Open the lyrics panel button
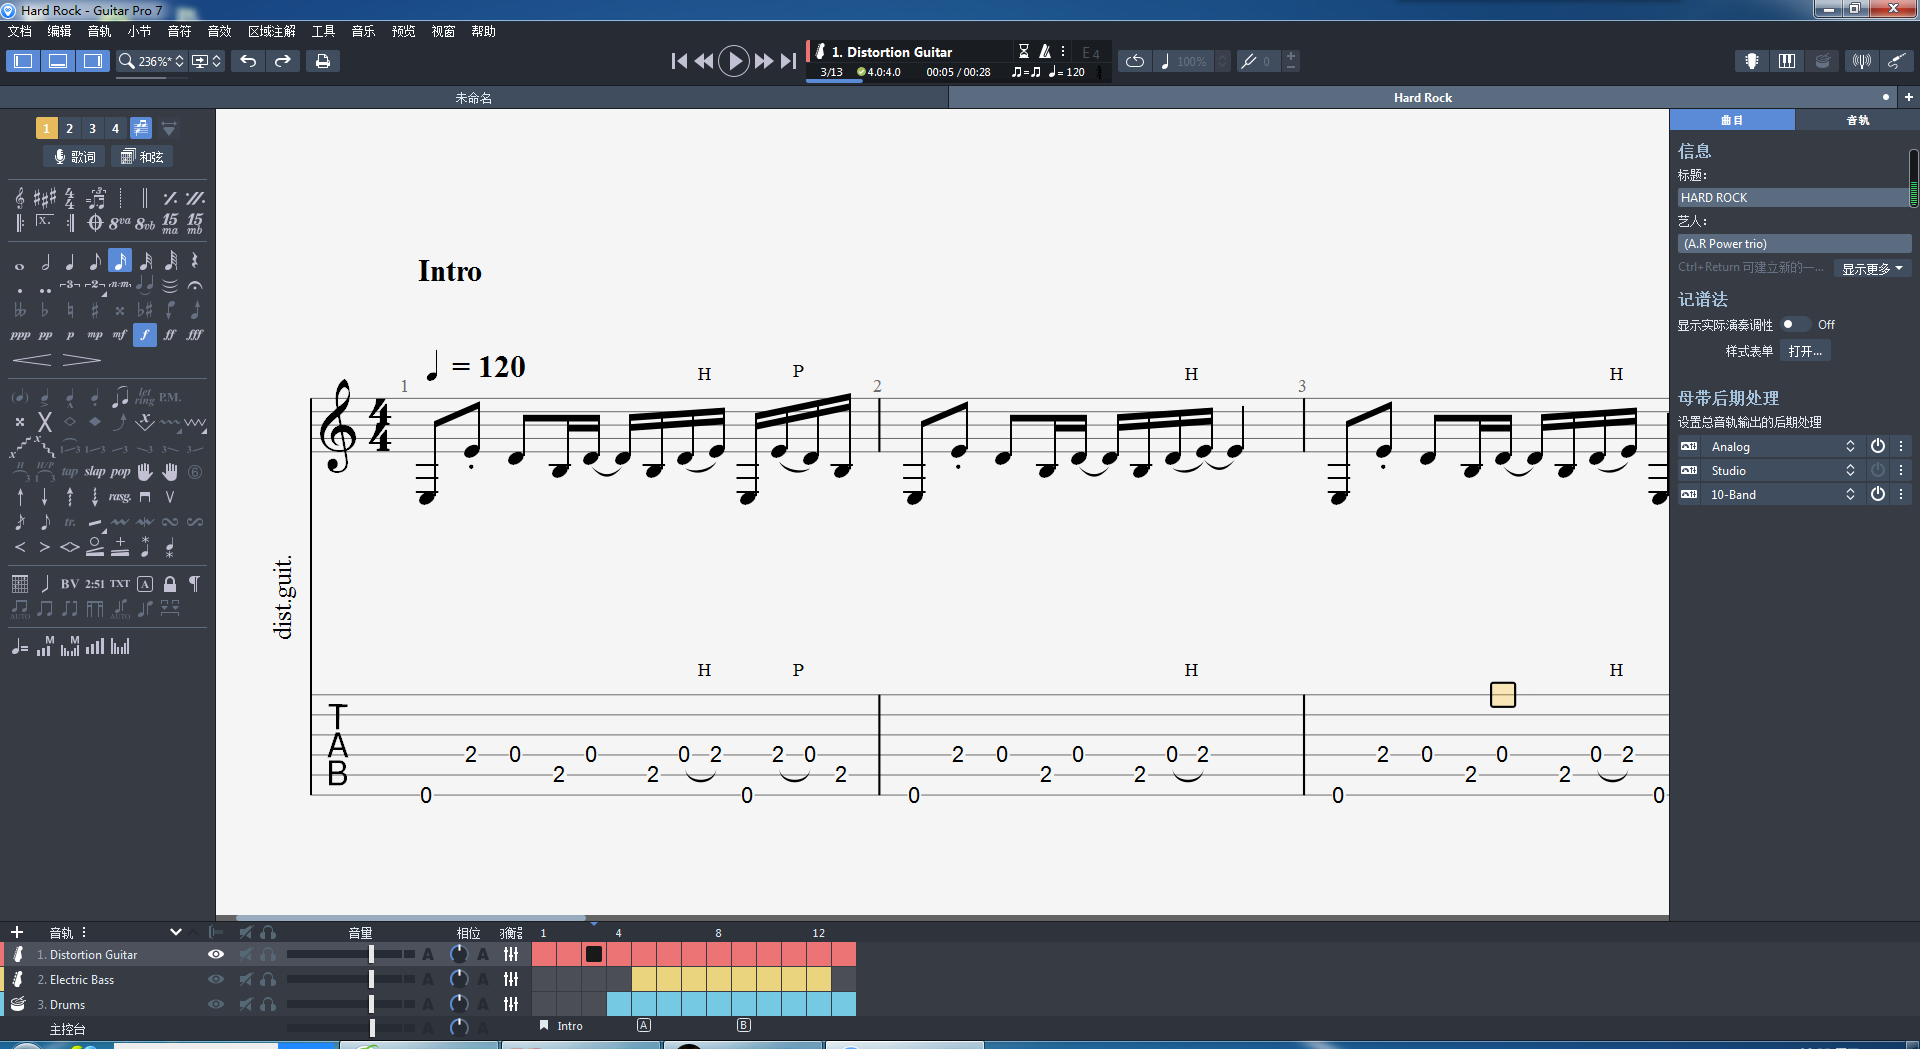 75,157
